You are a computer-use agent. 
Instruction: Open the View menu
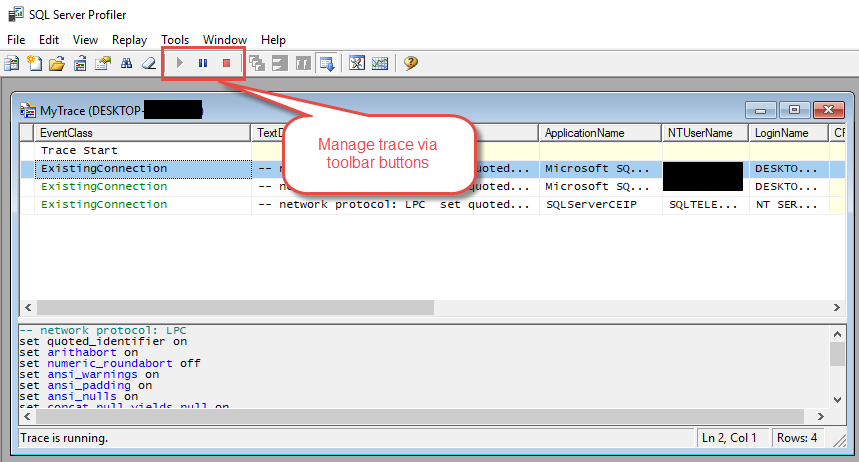(85, 40)
